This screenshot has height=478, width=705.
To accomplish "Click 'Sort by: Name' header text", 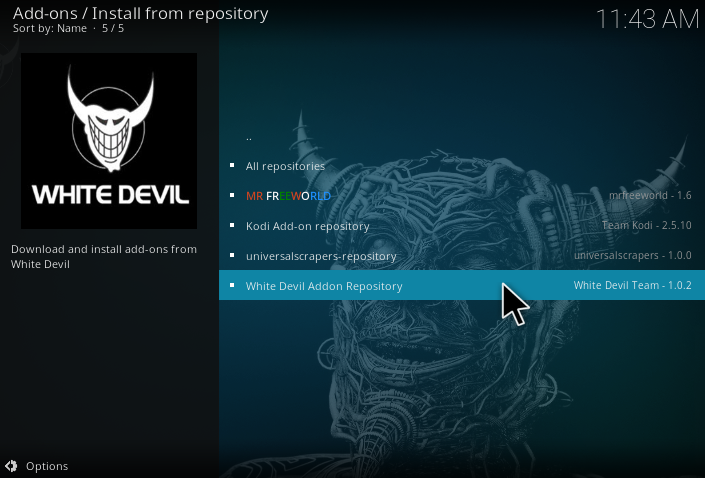I will coord(49,28).
